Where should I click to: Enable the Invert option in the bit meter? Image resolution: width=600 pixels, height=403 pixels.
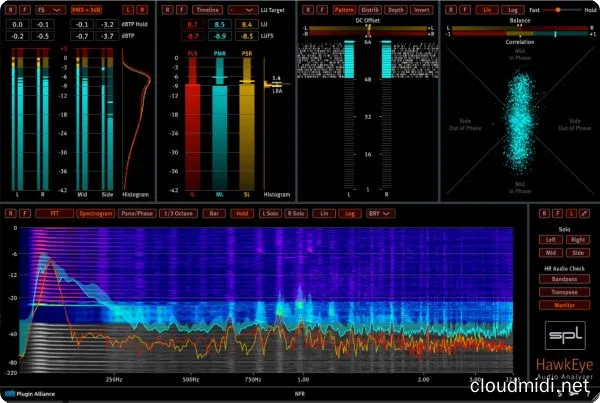point(422,8)
